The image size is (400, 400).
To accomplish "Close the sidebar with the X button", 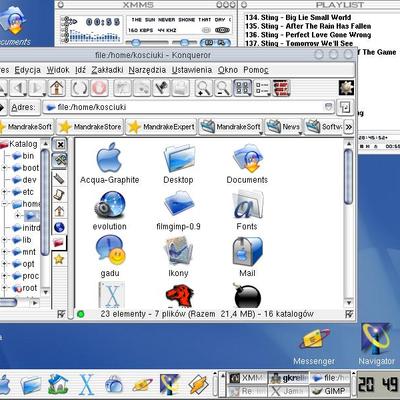I will coord(60,145).
